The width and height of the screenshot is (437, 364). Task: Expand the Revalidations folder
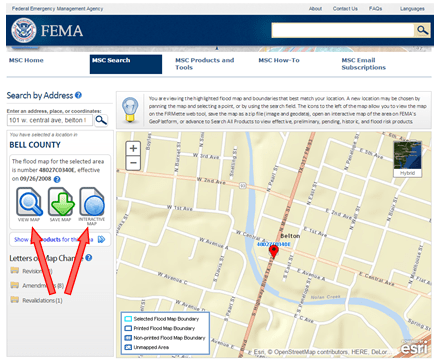pyautogui.click(x=14, y=300)
